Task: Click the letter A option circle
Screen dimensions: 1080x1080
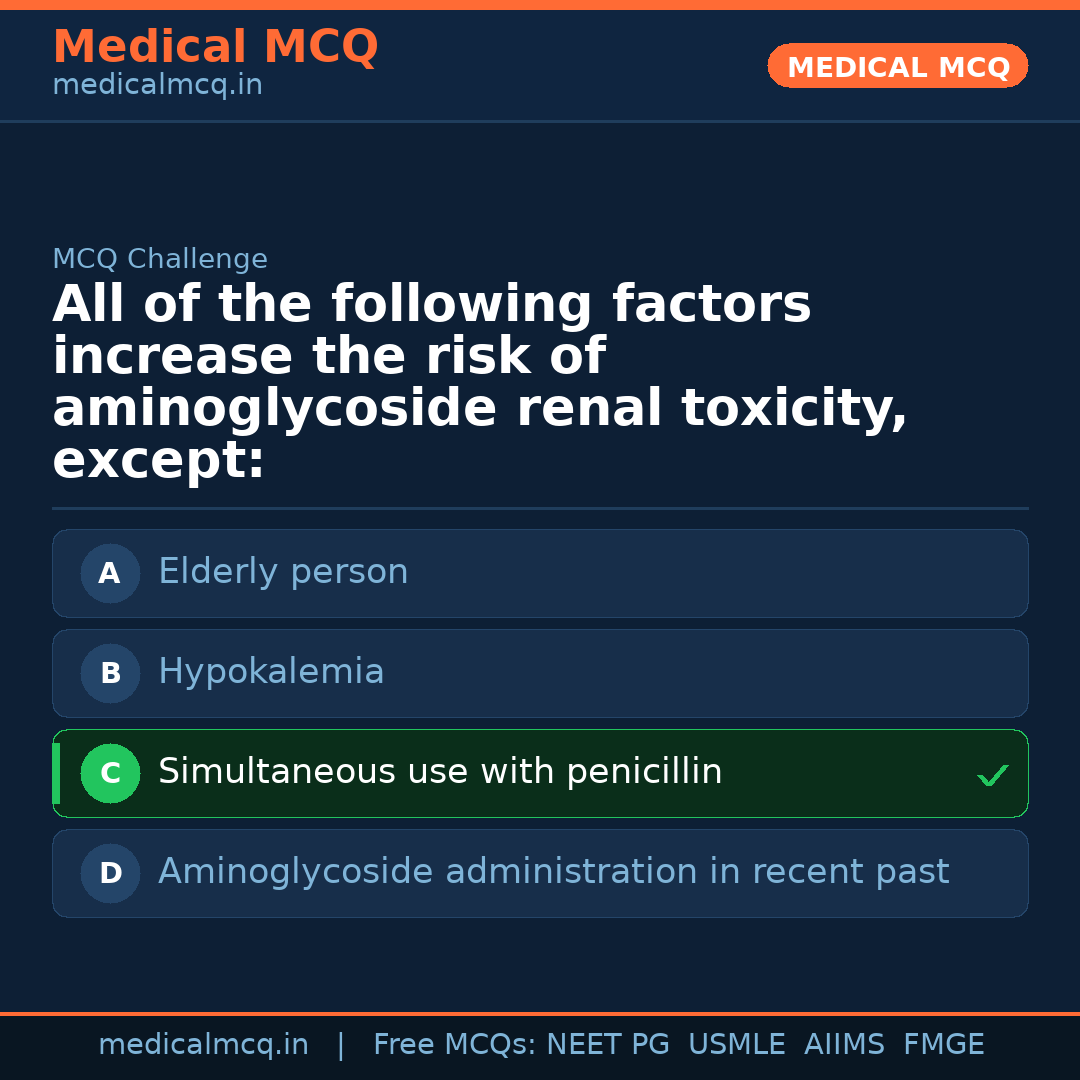Action: [110, 573]
